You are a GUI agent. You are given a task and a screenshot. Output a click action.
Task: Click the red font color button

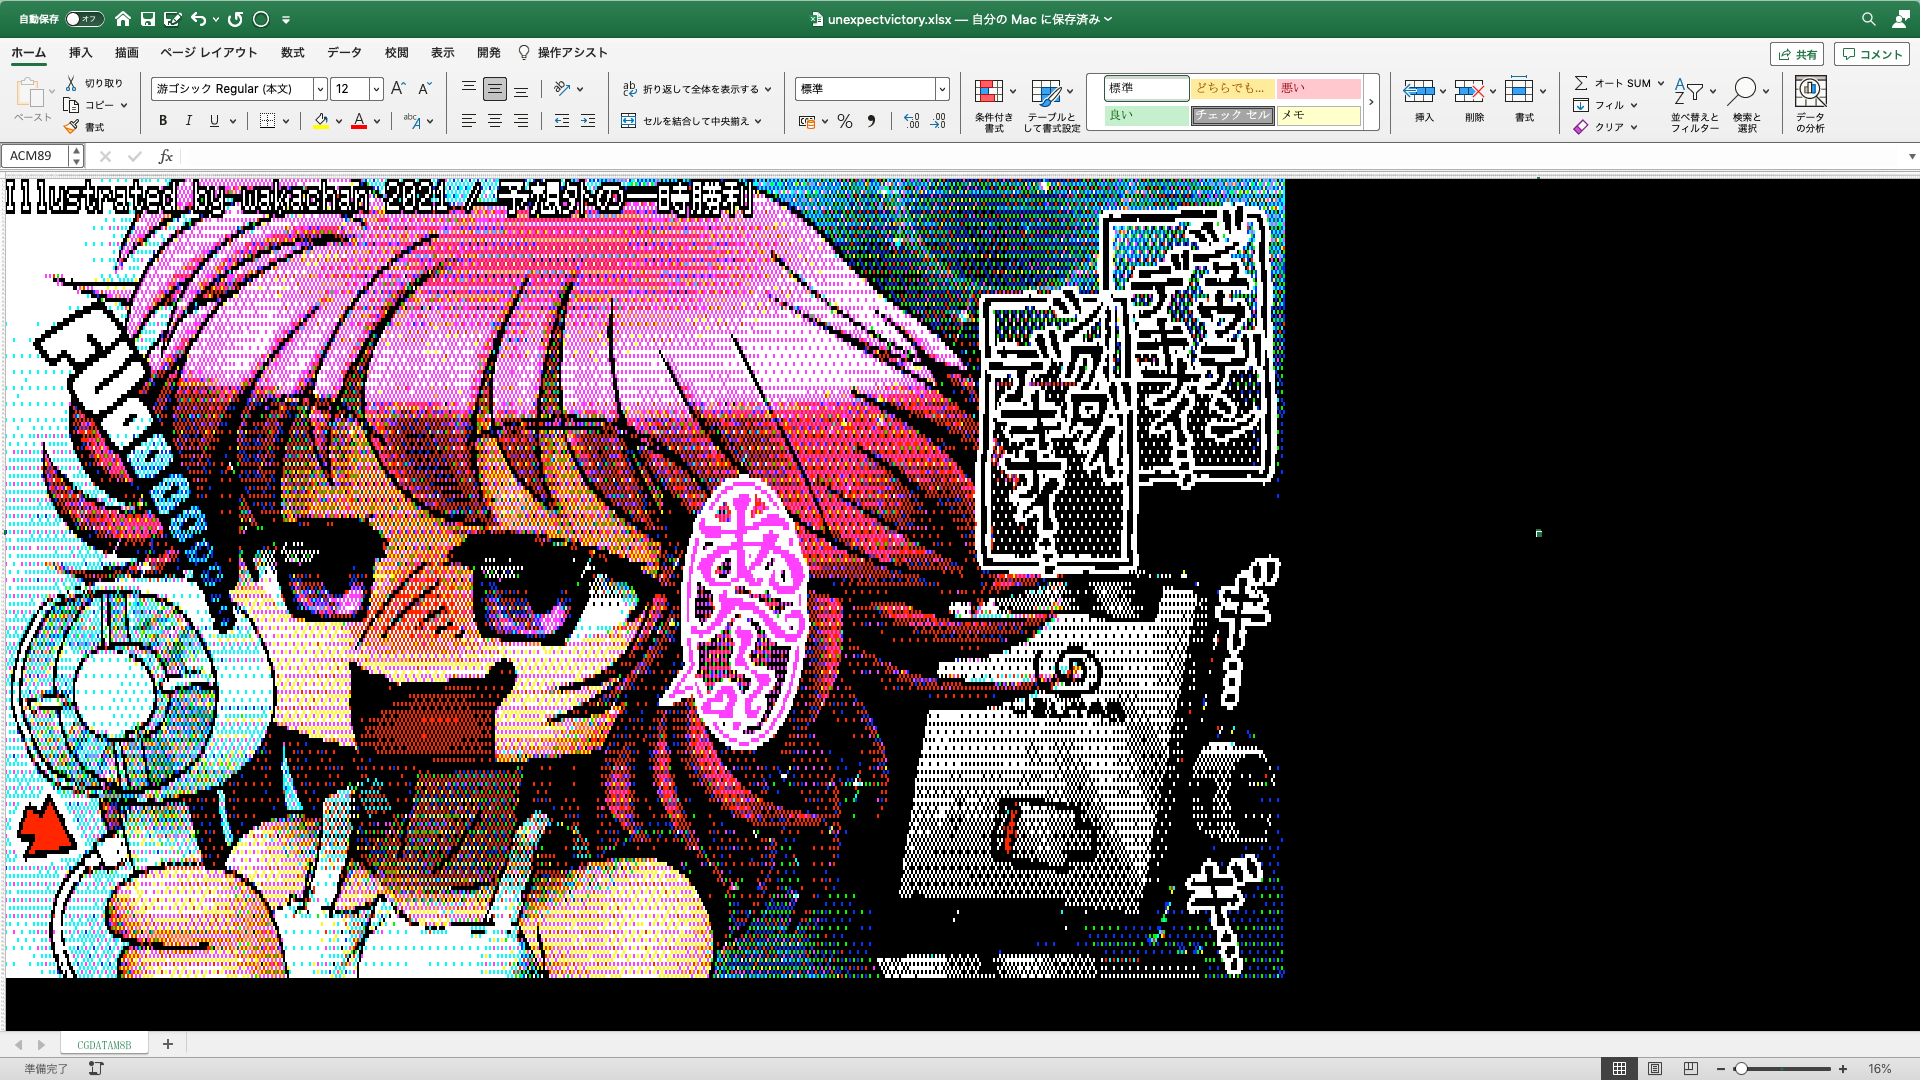pos(358,121)
